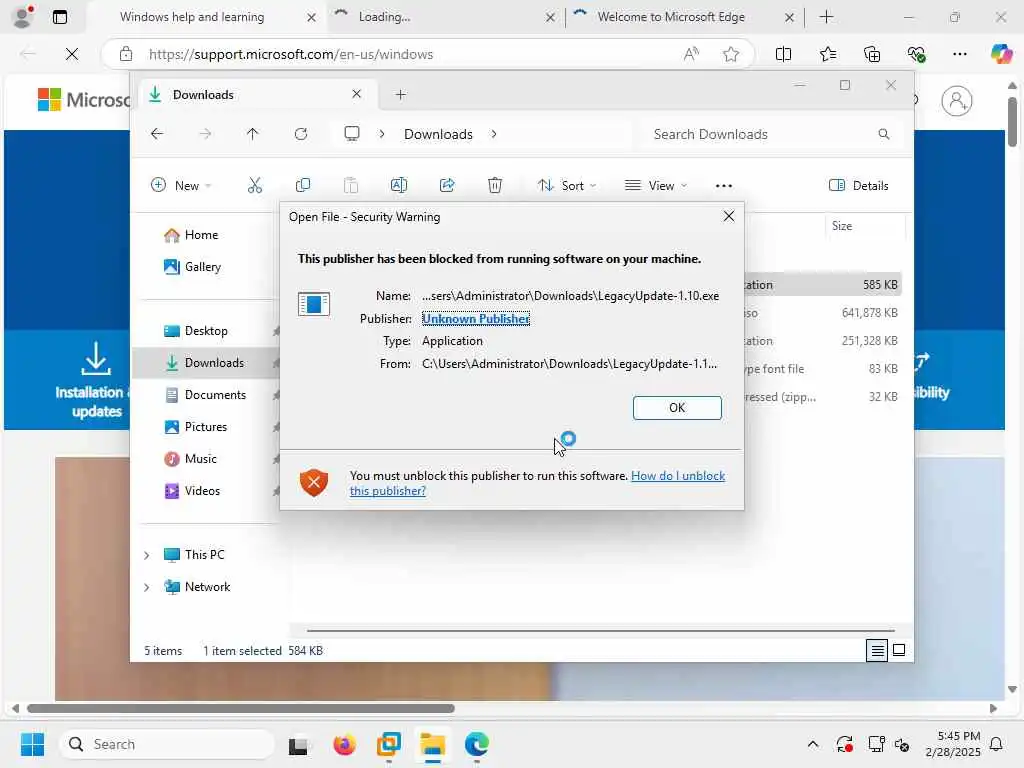This screenshot has height=768, width=1024.
Task: Click the Read aloud icon in Edge
Action: [x=691, y=54]
